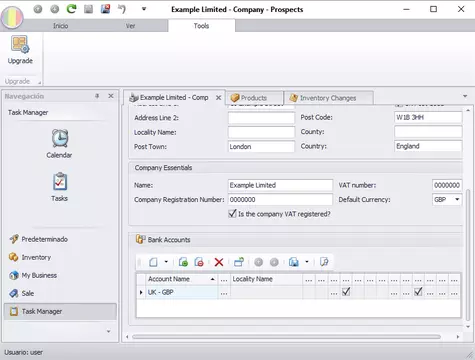Open the Inventory Changes tab
The height and width of the screenshot is (360, 475).
click(328, 98)
